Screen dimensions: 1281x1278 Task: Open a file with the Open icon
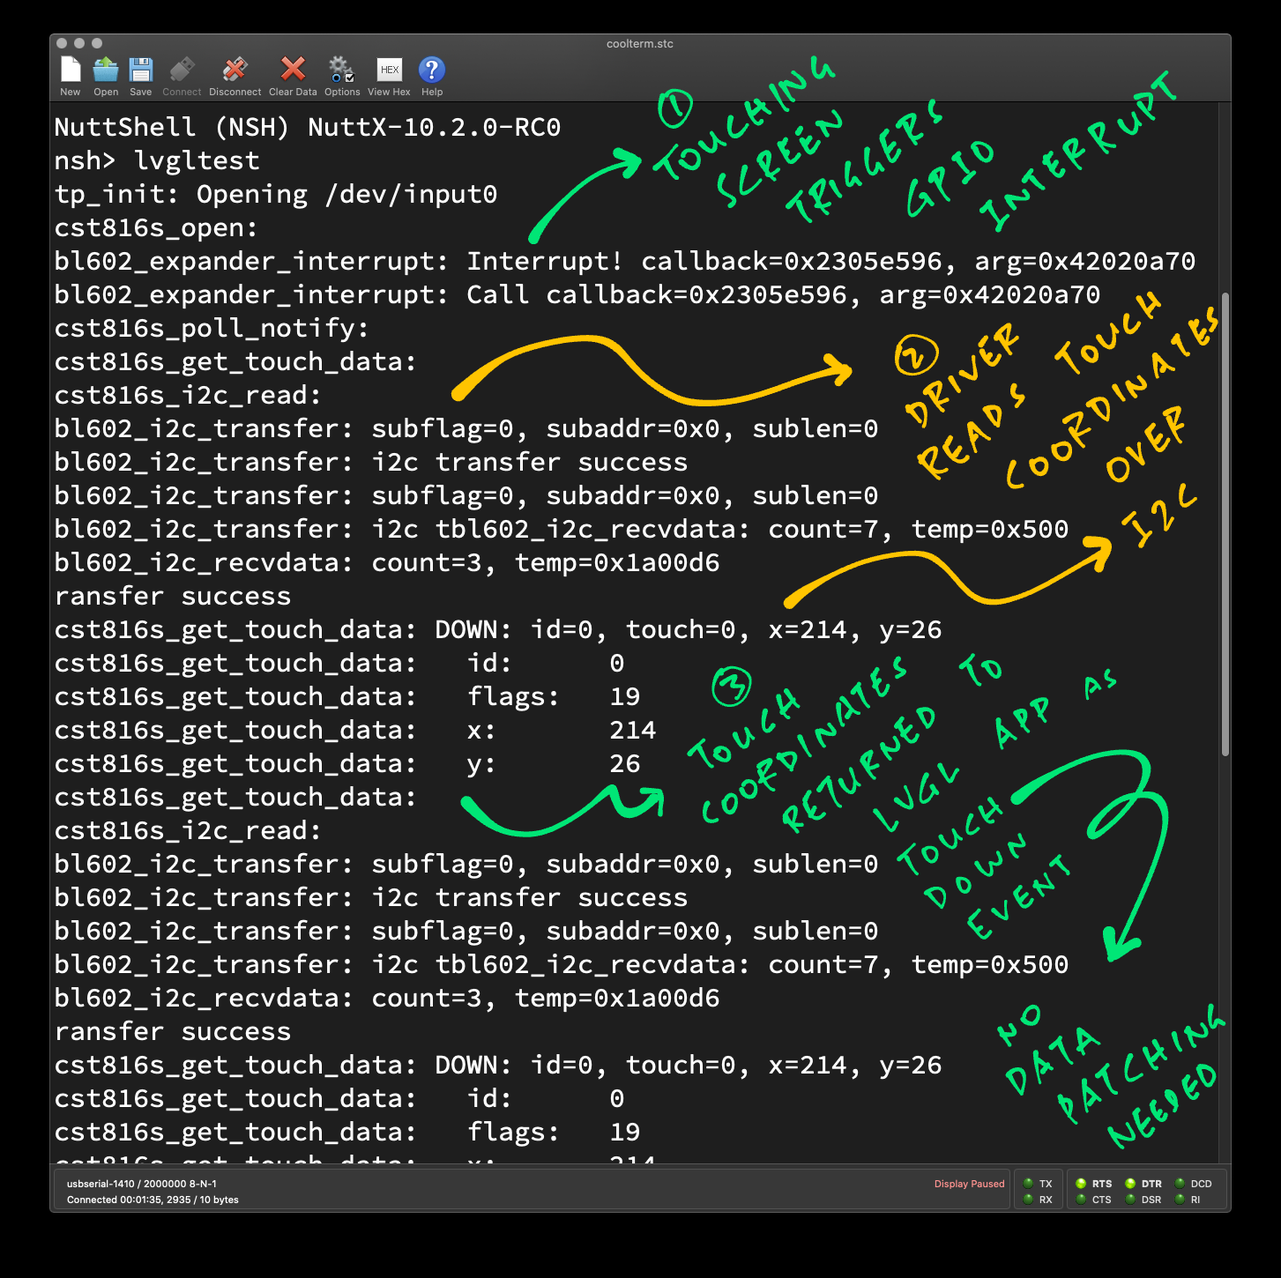click(106, 71)
